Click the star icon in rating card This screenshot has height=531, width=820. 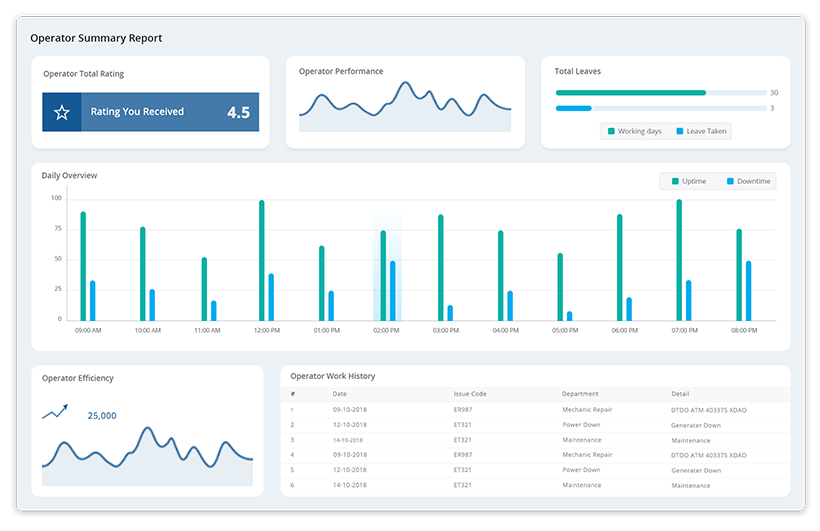(x=62, y=112)
